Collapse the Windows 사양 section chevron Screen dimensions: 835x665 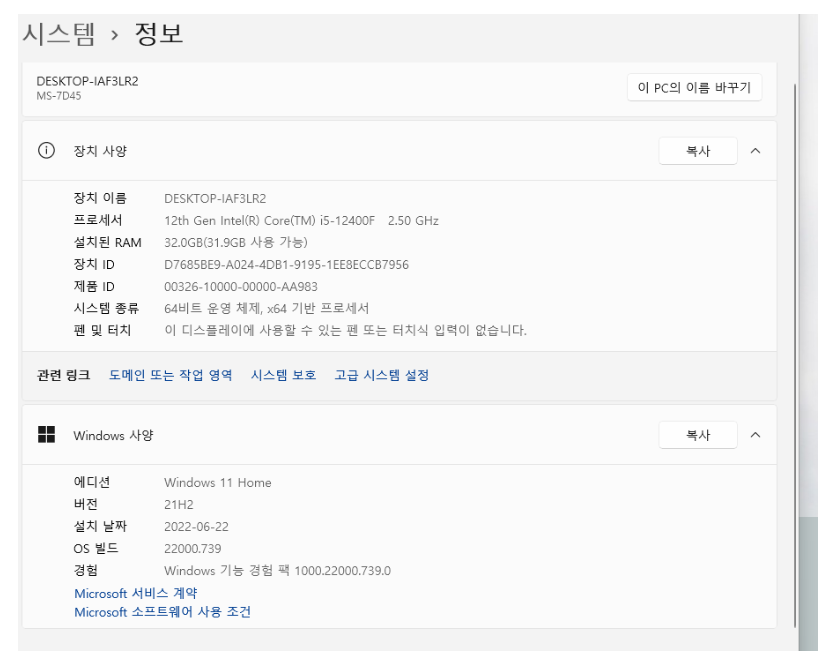(x=755, y=435)
